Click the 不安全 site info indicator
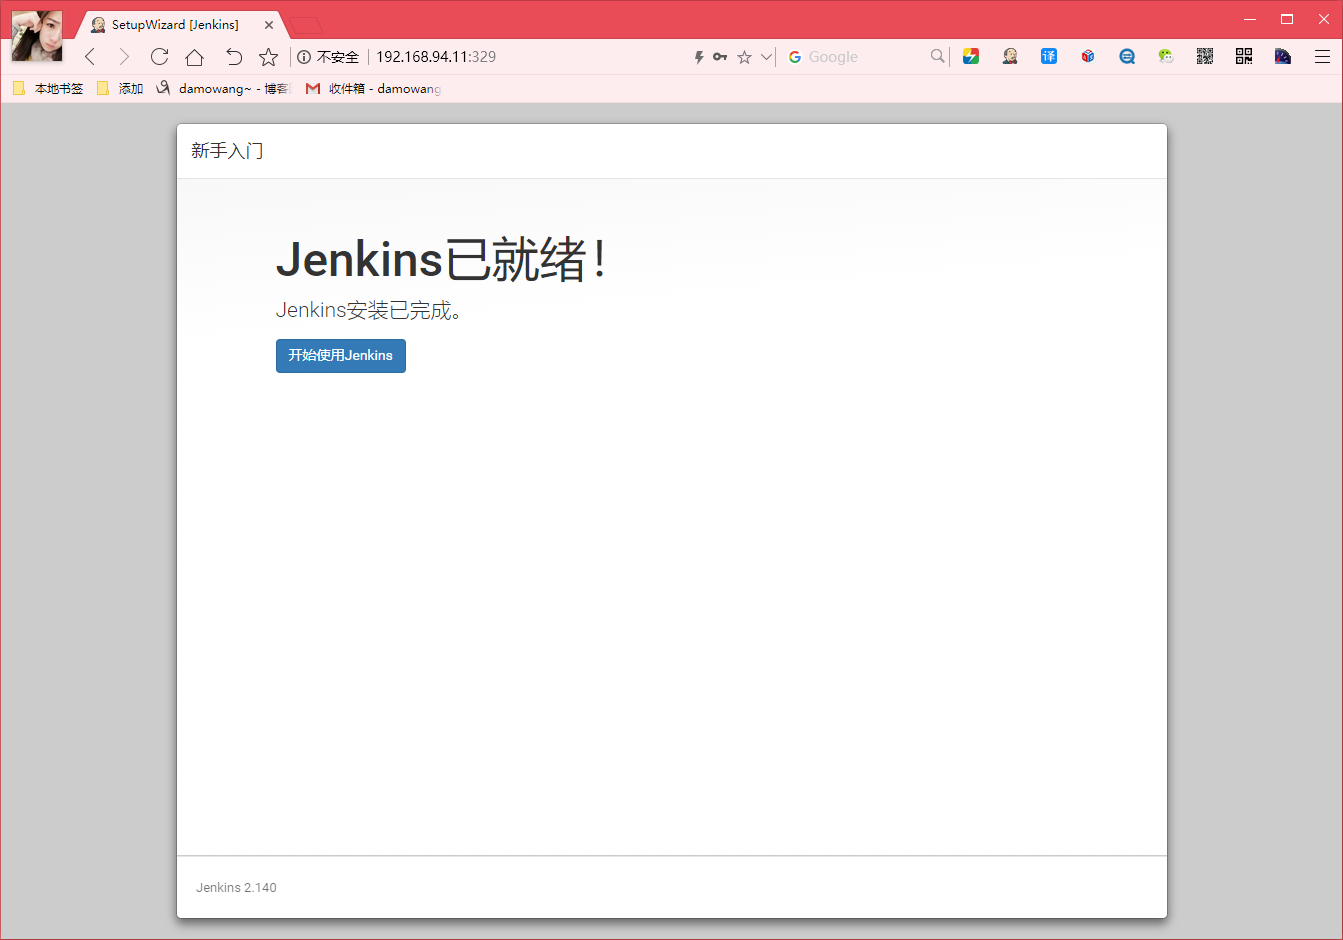This screenshot has height=940, width=1343. 328,57
